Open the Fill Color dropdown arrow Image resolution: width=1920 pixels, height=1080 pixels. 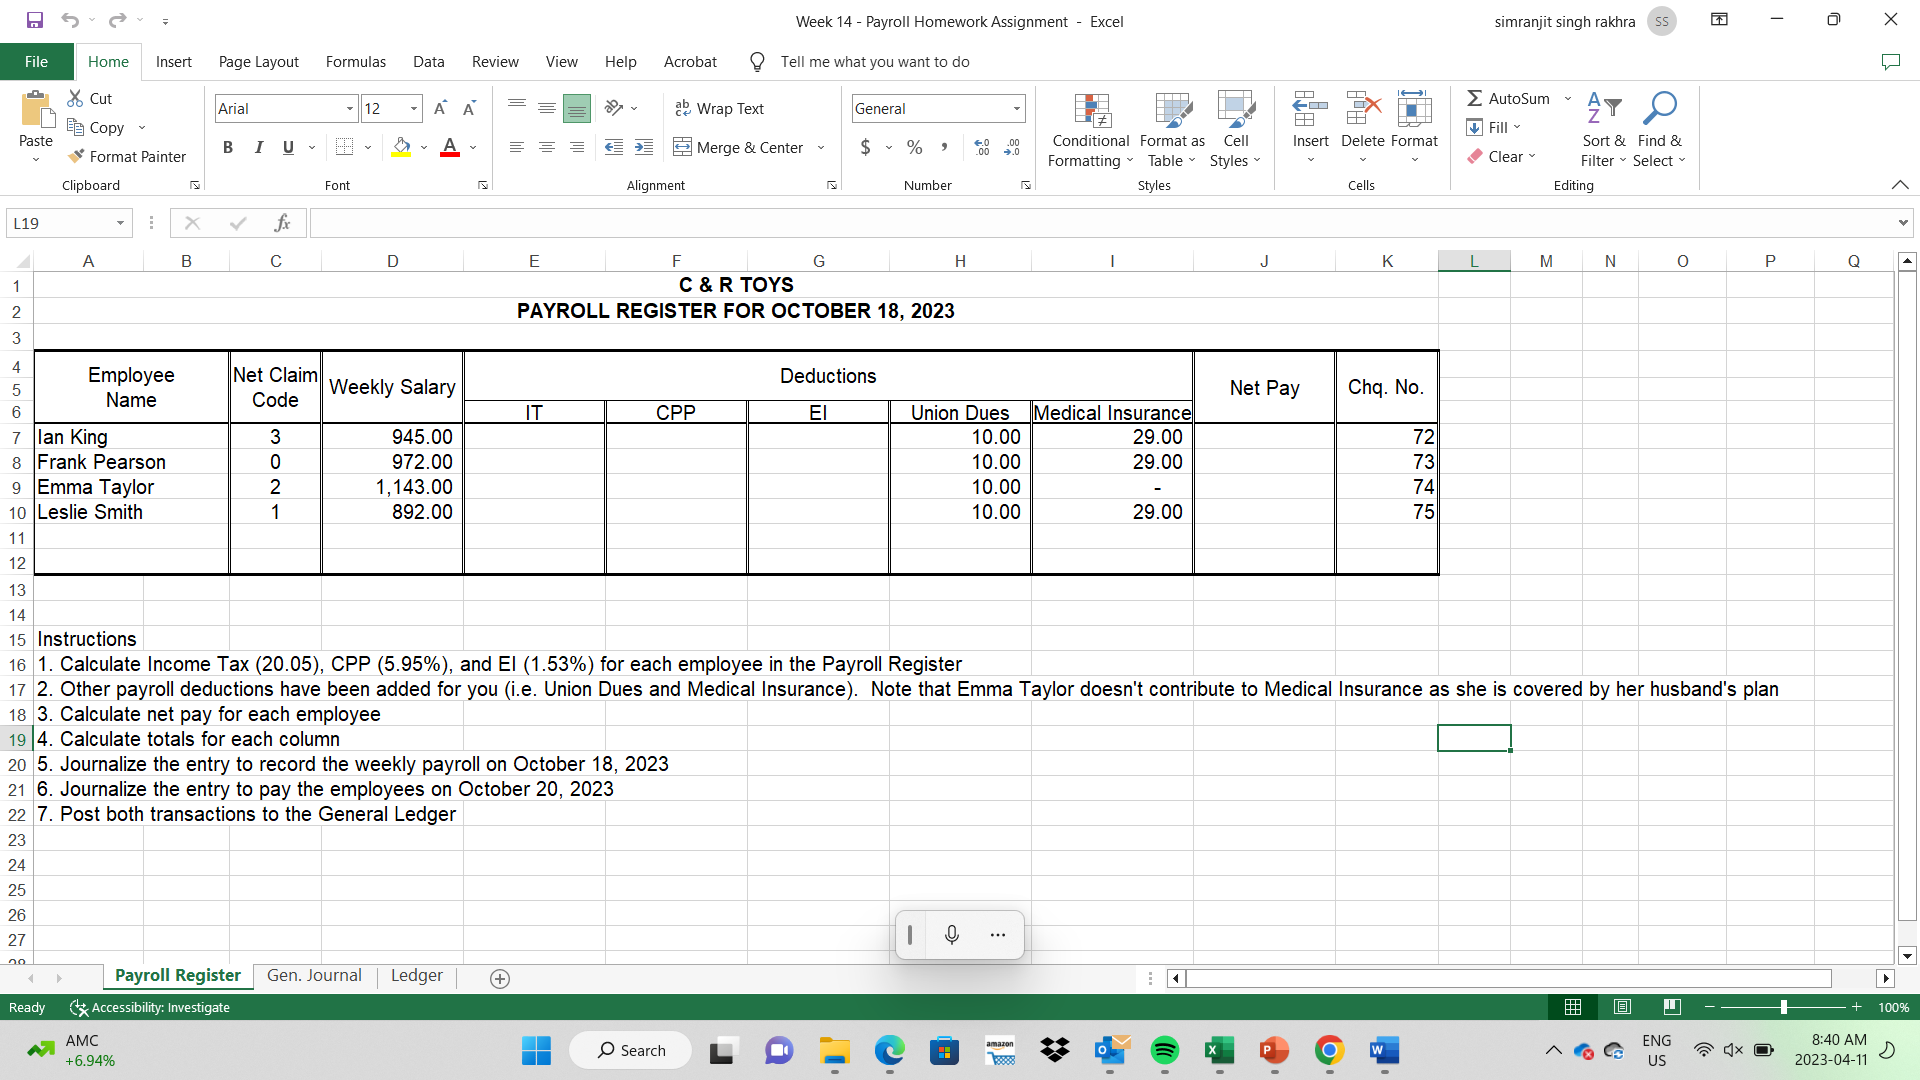click(423, 147)
